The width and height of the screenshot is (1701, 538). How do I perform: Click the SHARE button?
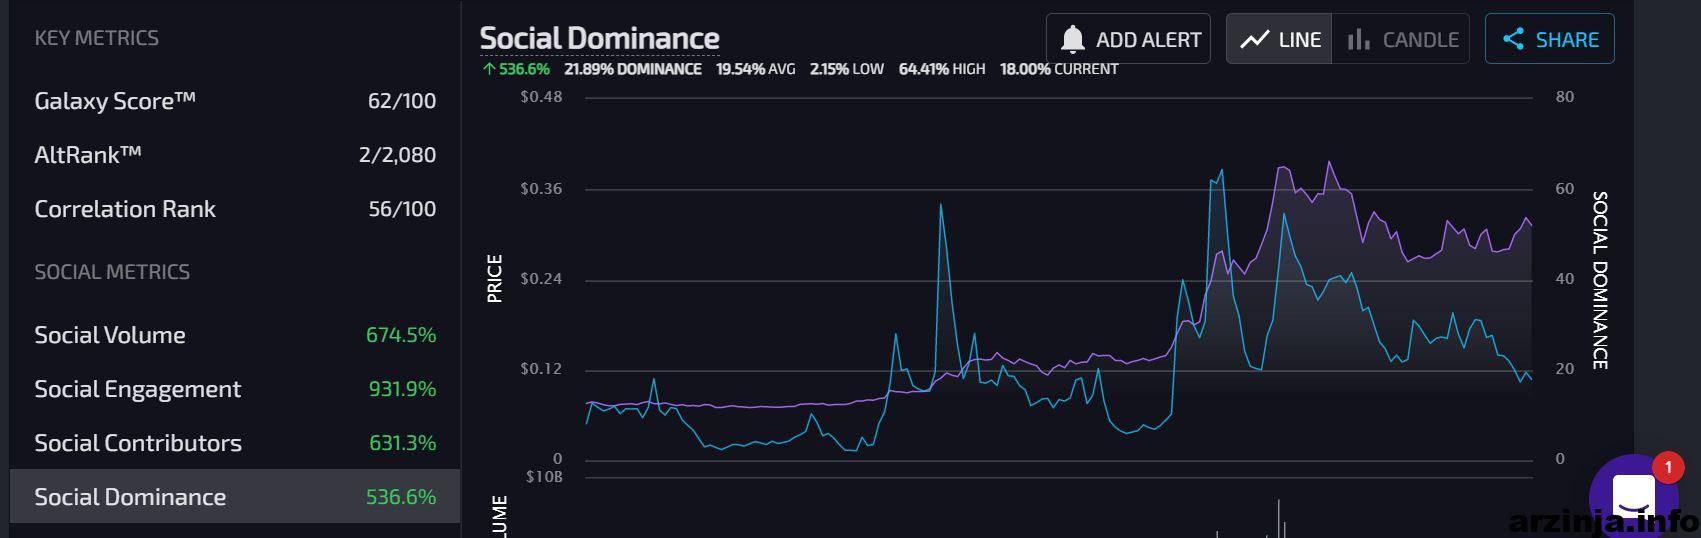pyautogui.click(x=1550, y=39)
